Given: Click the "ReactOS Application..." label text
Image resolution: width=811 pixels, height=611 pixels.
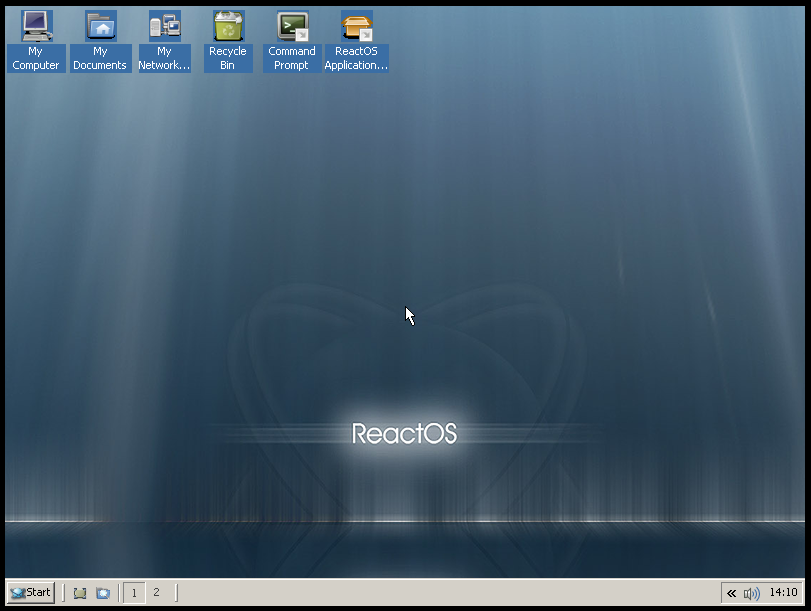Looking at the screenshot, I should tap(356, 58).
